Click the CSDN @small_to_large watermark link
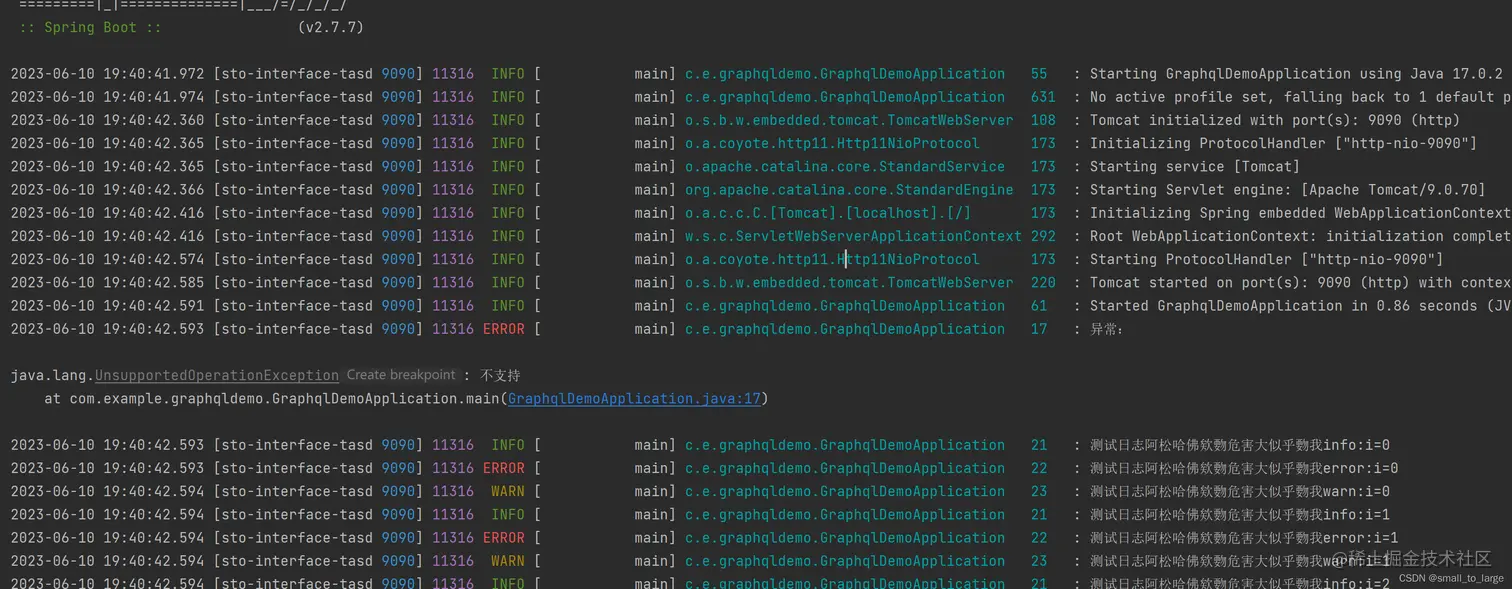The image size is (1512, 589). 1449,576
